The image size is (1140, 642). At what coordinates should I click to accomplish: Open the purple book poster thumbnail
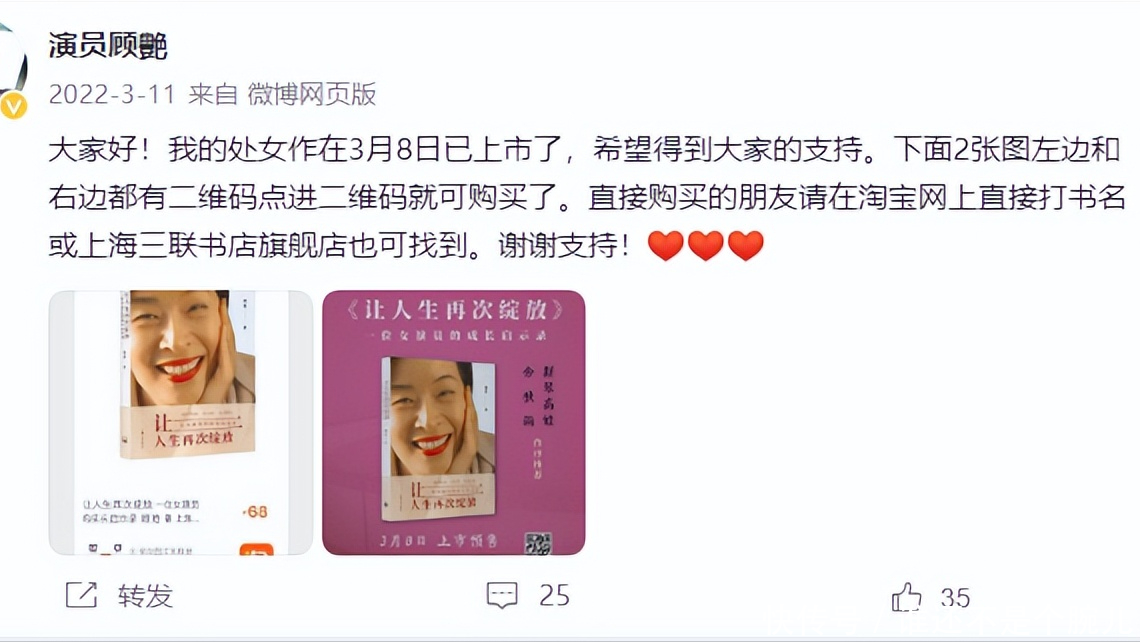(x=454, y=422)
